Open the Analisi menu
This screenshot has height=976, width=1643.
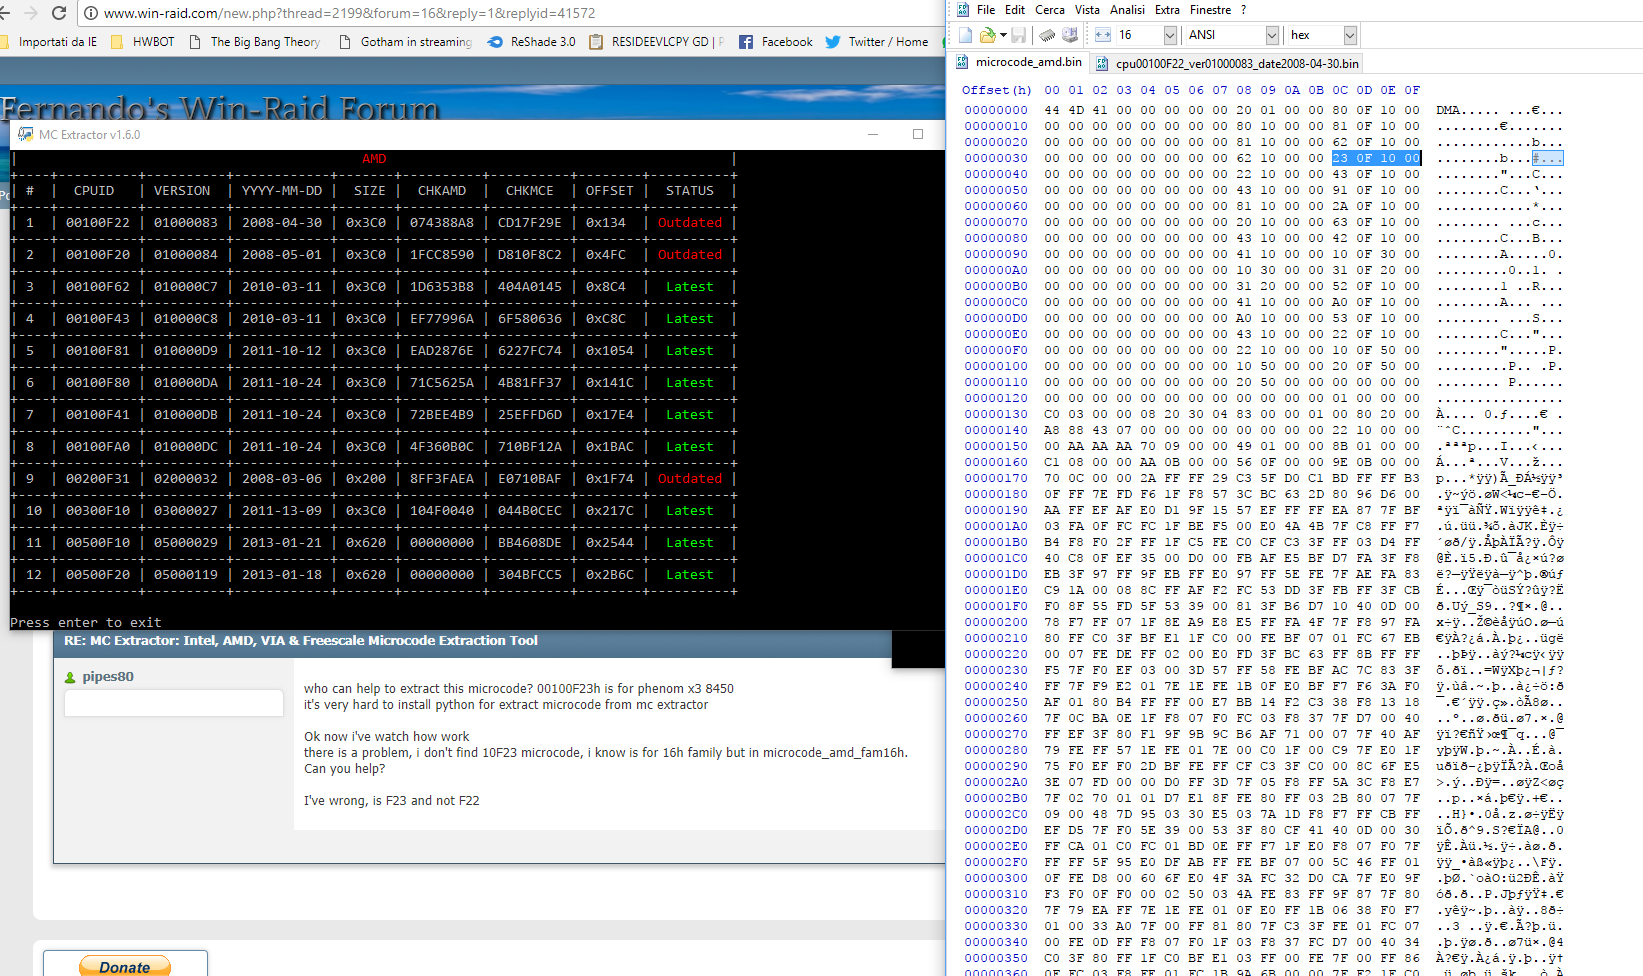click(x=1127, y=10)
